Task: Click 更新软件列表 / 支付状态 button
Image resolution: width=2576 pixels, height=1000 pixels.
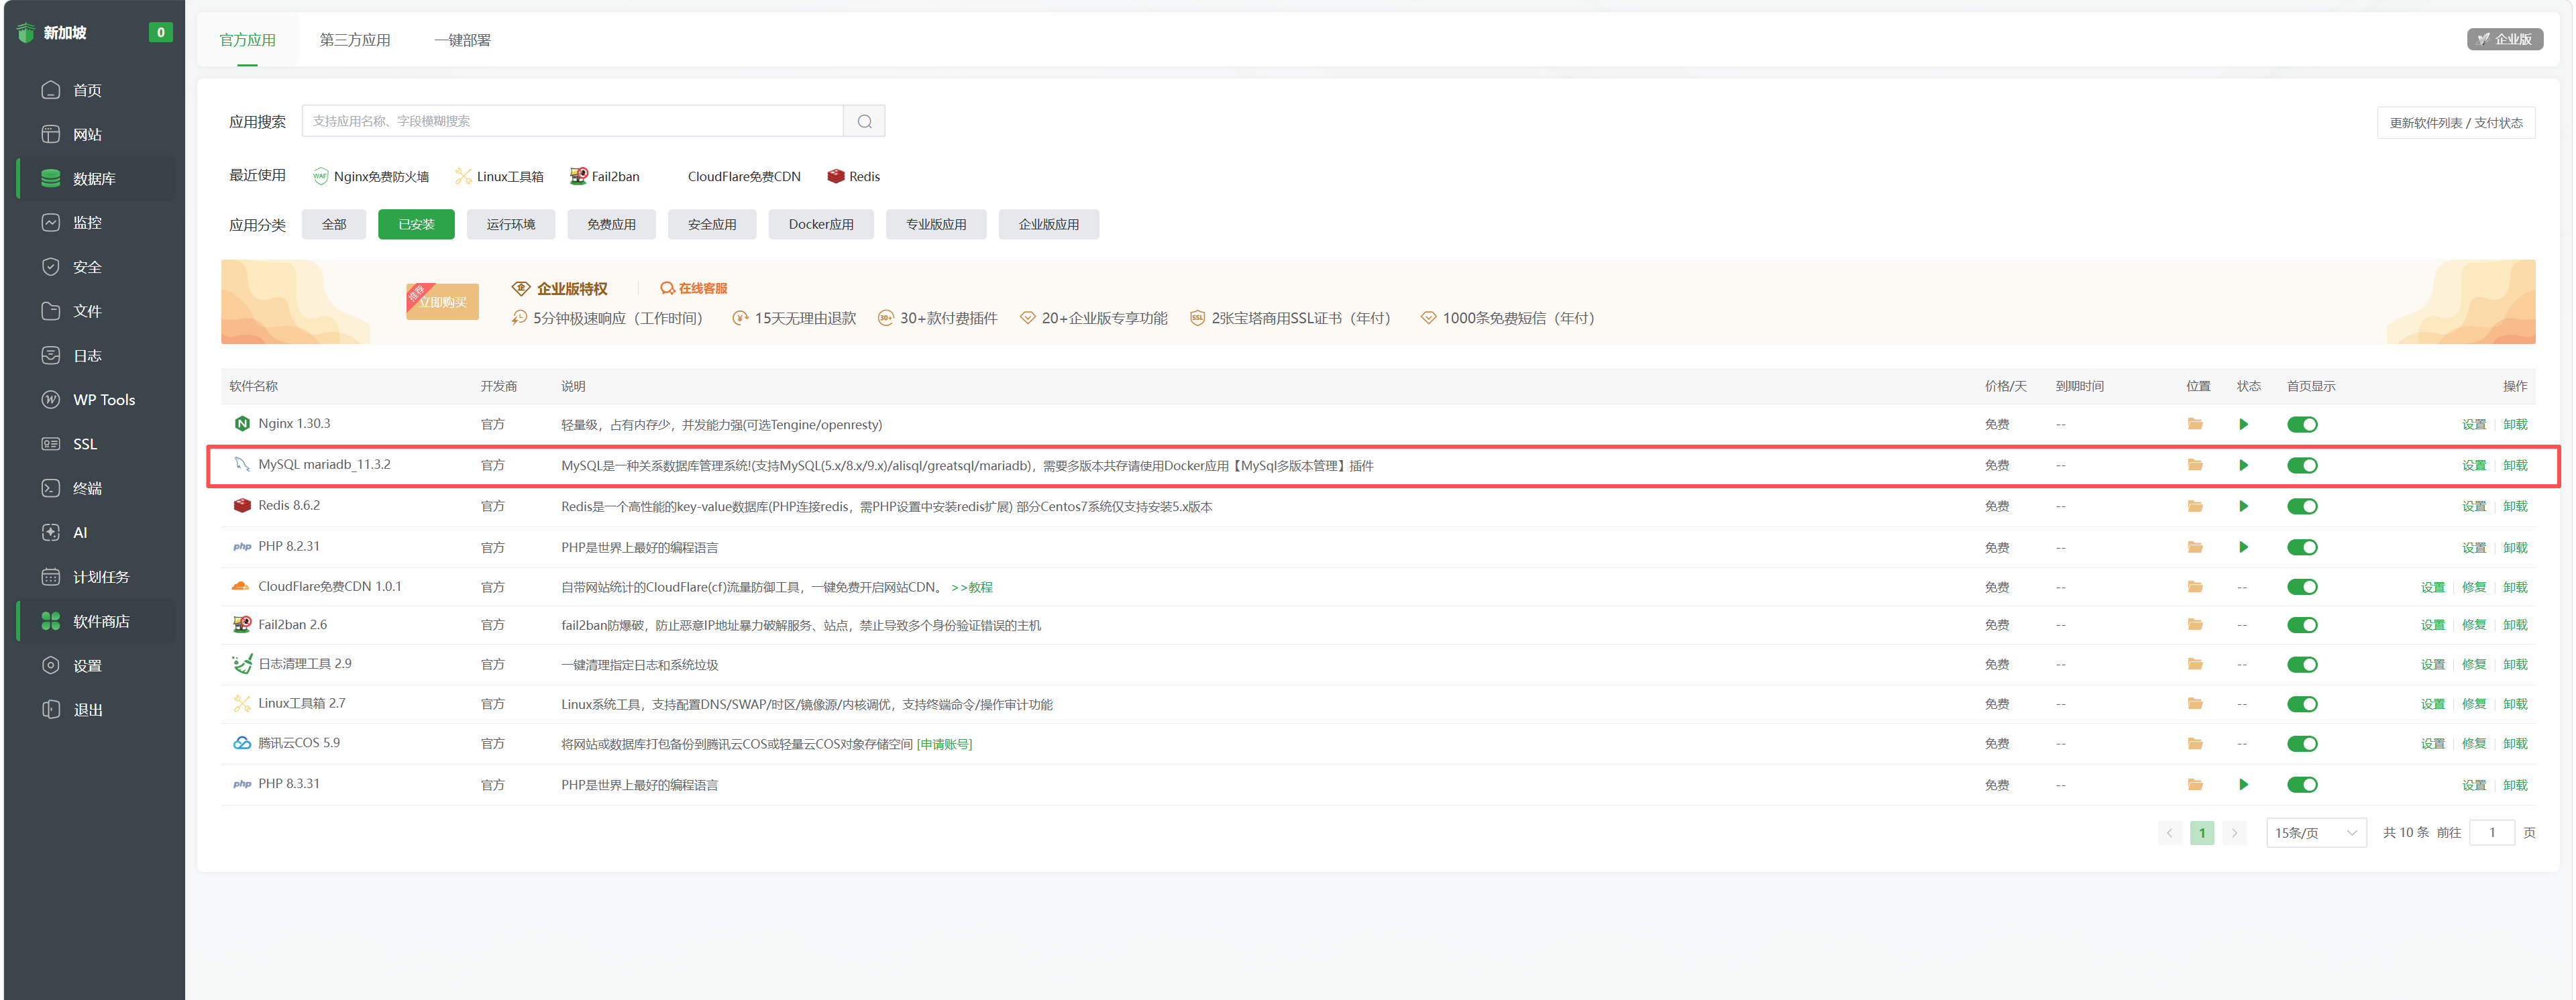Action: (2456, 123)
